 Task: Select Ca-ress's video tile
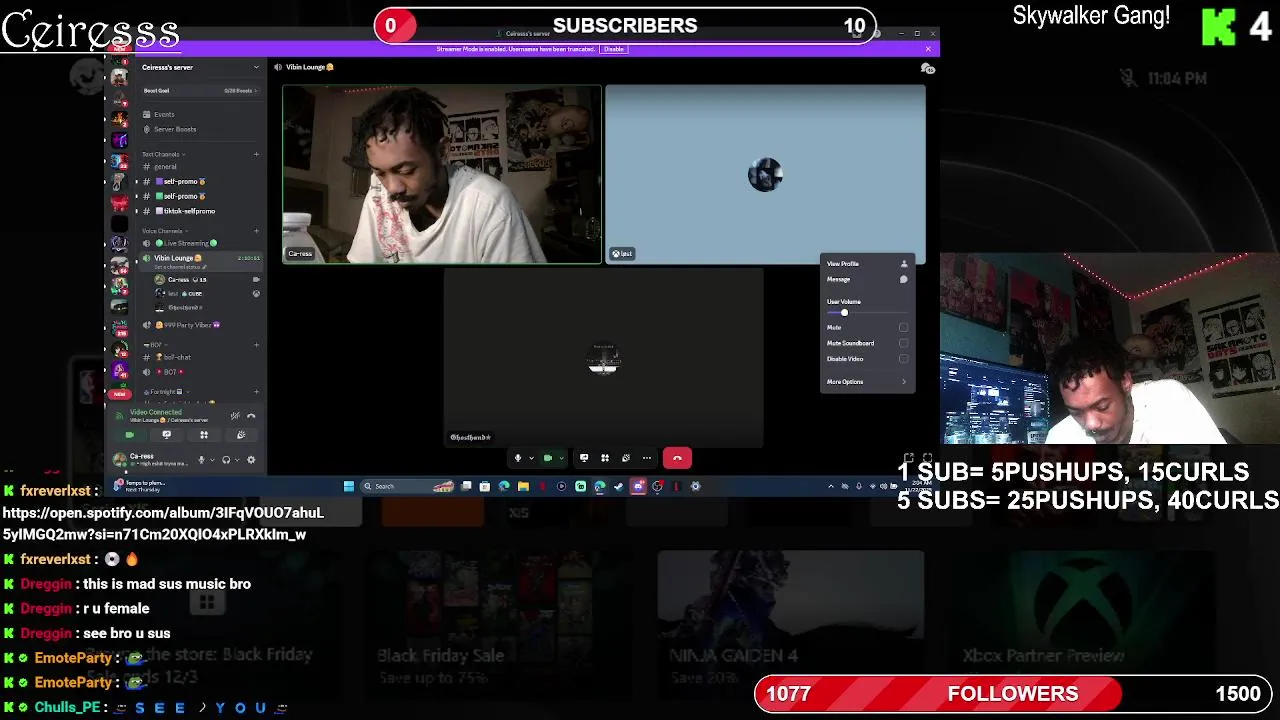click(x=442, y=175)
